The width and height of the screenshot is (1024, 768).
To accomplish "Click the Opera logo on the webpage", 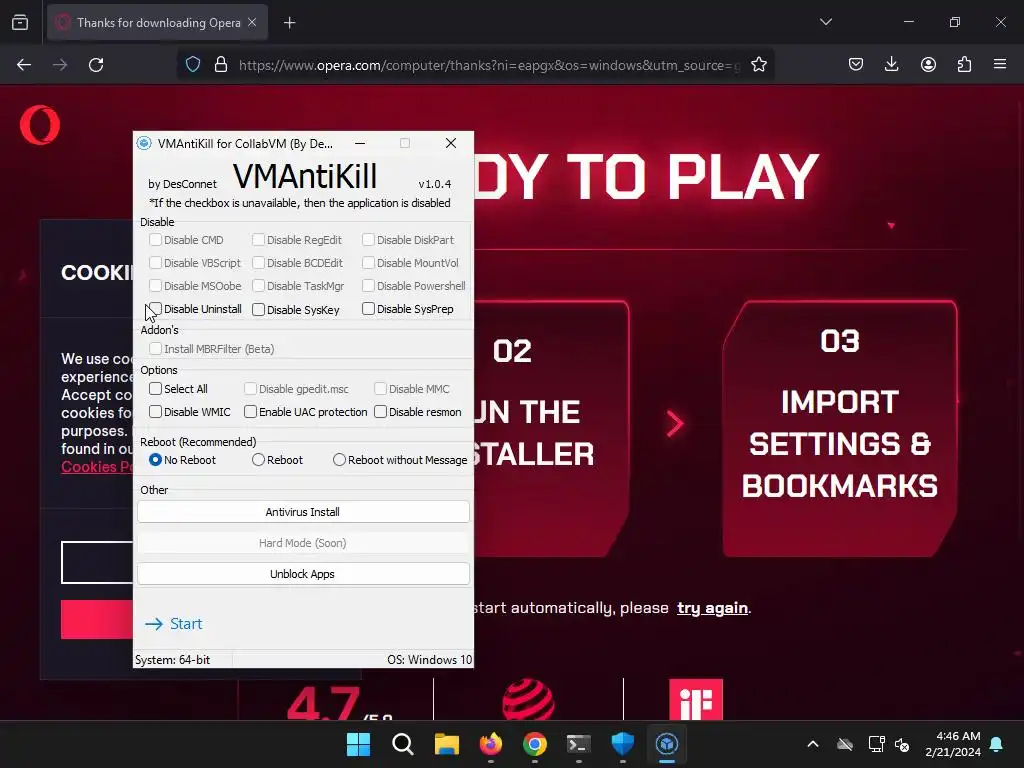I will [x=40, y=125].
